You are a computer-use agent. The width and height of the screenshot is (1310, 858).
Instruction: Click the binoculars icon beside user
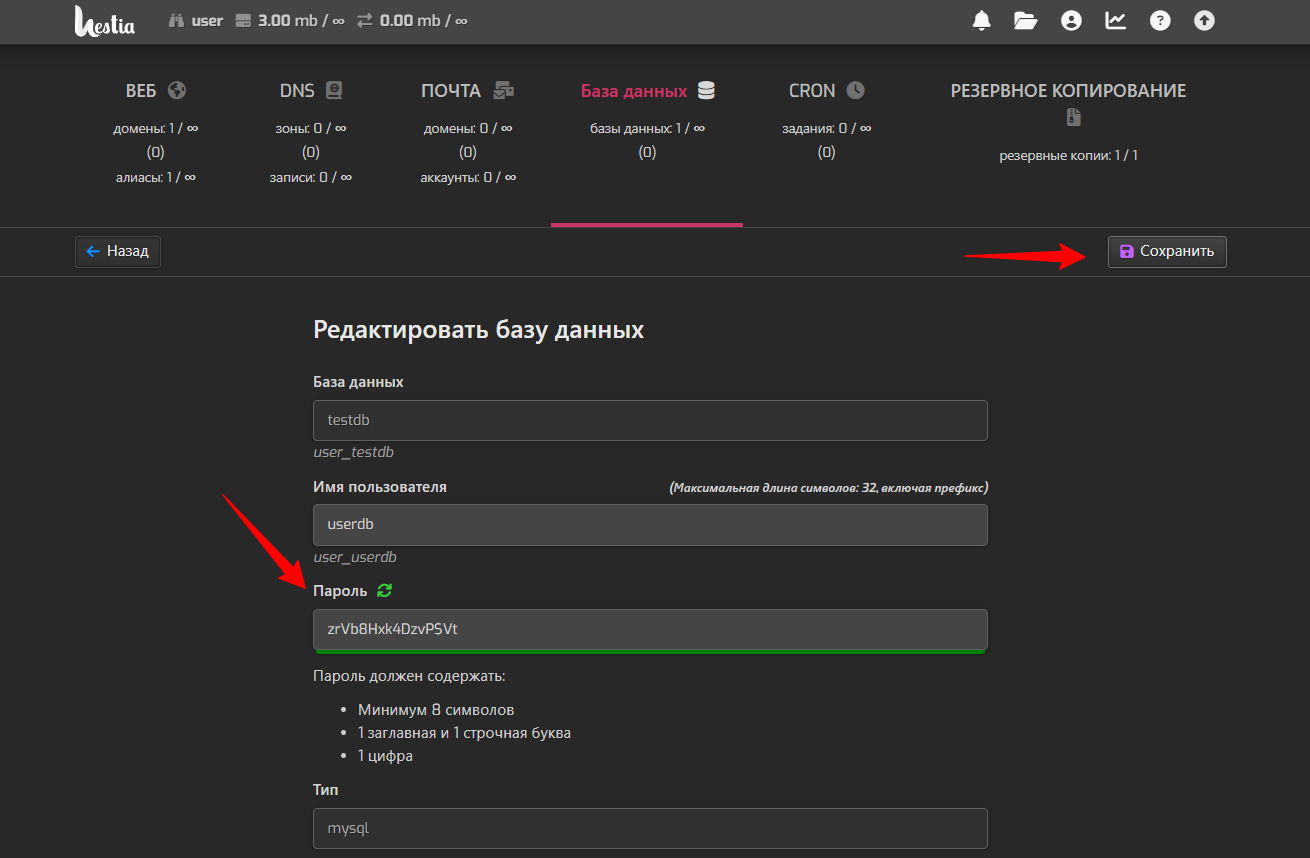click(176, 20)
